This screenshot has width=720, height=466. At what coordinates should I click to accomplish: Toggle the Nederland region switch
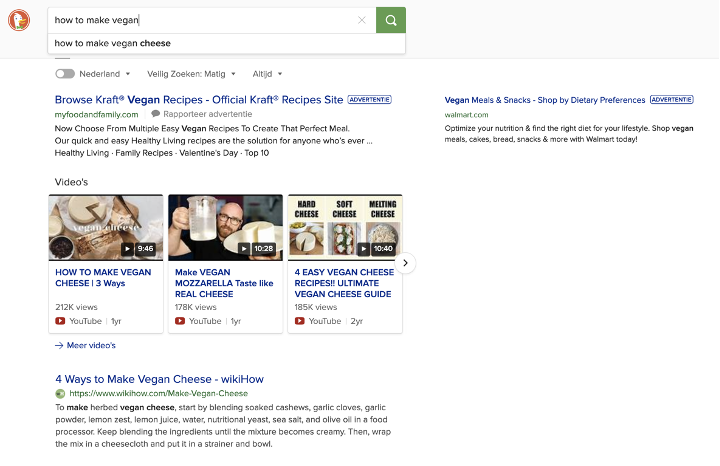click(x=65, y=74)
